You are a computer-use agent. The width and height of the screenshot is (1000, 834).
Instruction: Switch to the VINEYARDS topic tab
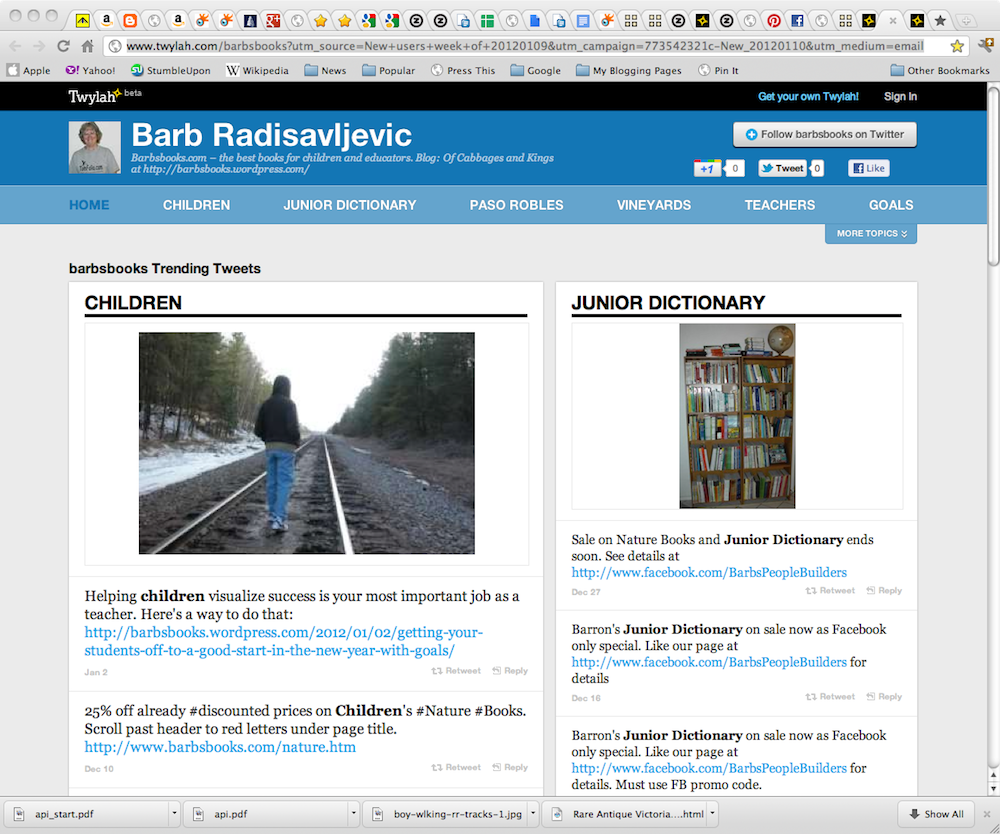pyautogui.click(x=654, y=205)
